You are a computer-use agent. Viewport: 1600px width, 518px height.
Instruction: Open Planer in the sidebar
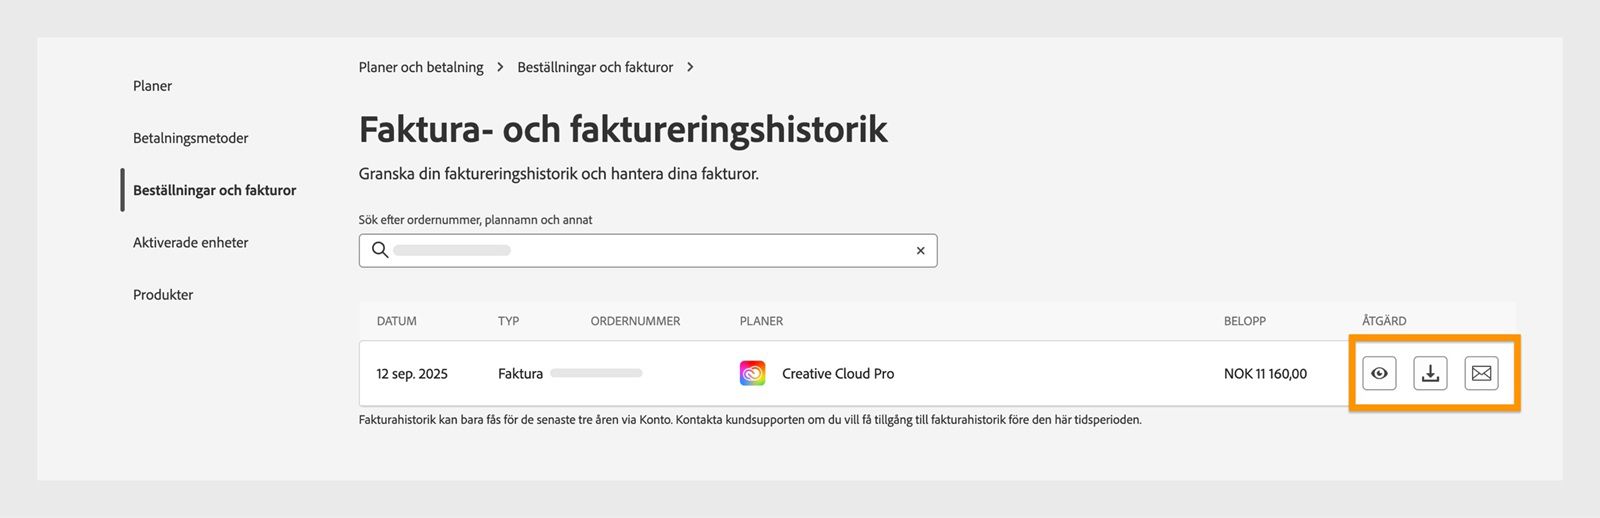click(x=152, y=86)
